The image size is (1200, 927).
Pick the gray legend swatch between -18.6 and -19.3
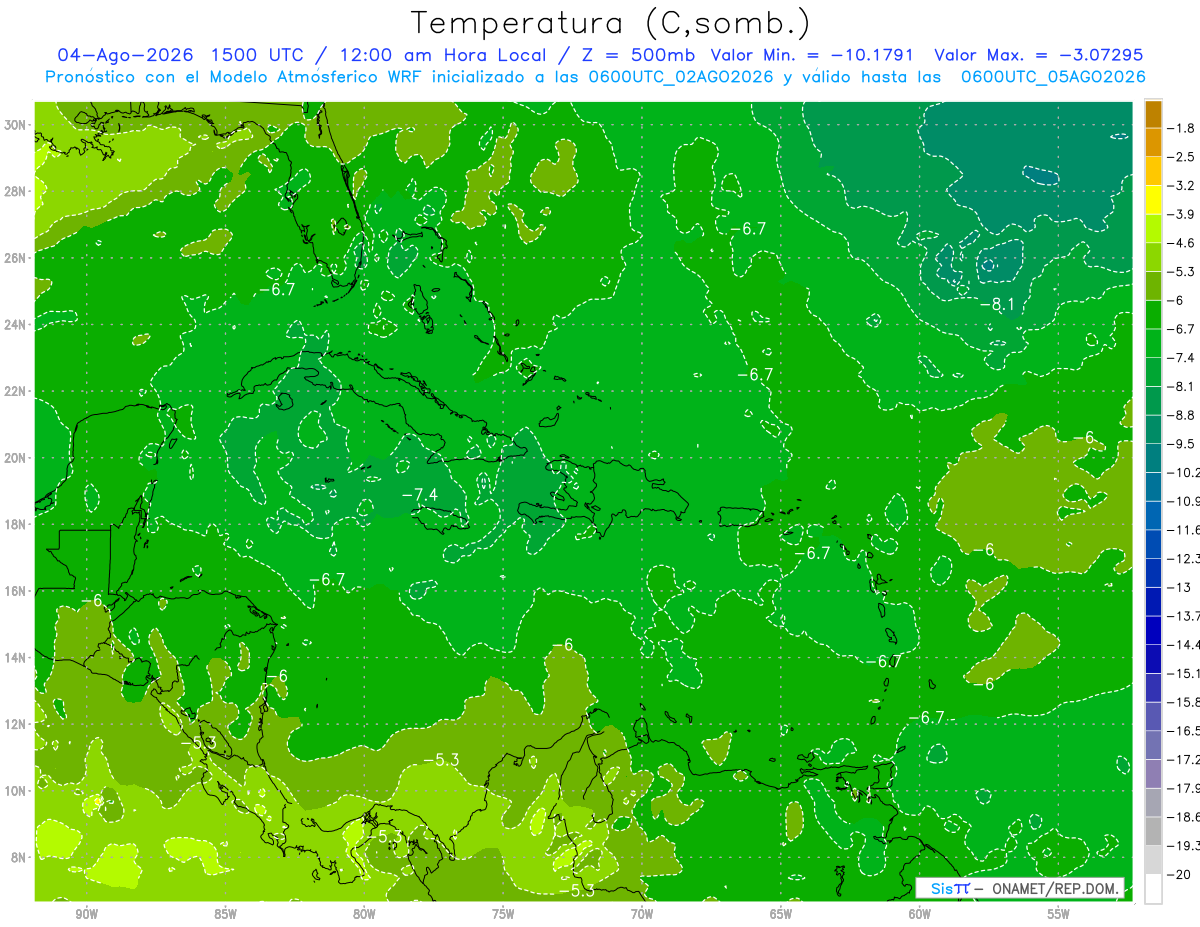coord(1153,831)
